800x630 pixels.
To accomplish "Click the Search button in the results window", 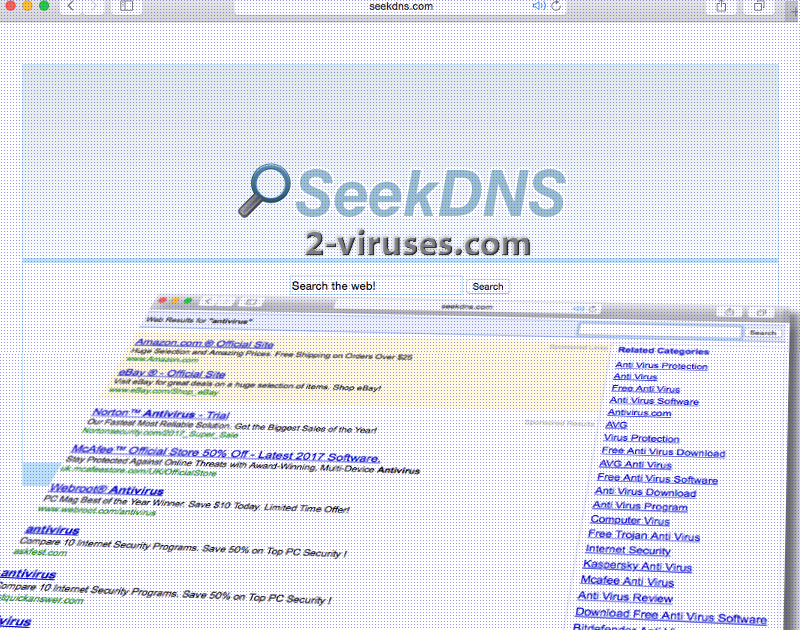I will coord(763,333).
